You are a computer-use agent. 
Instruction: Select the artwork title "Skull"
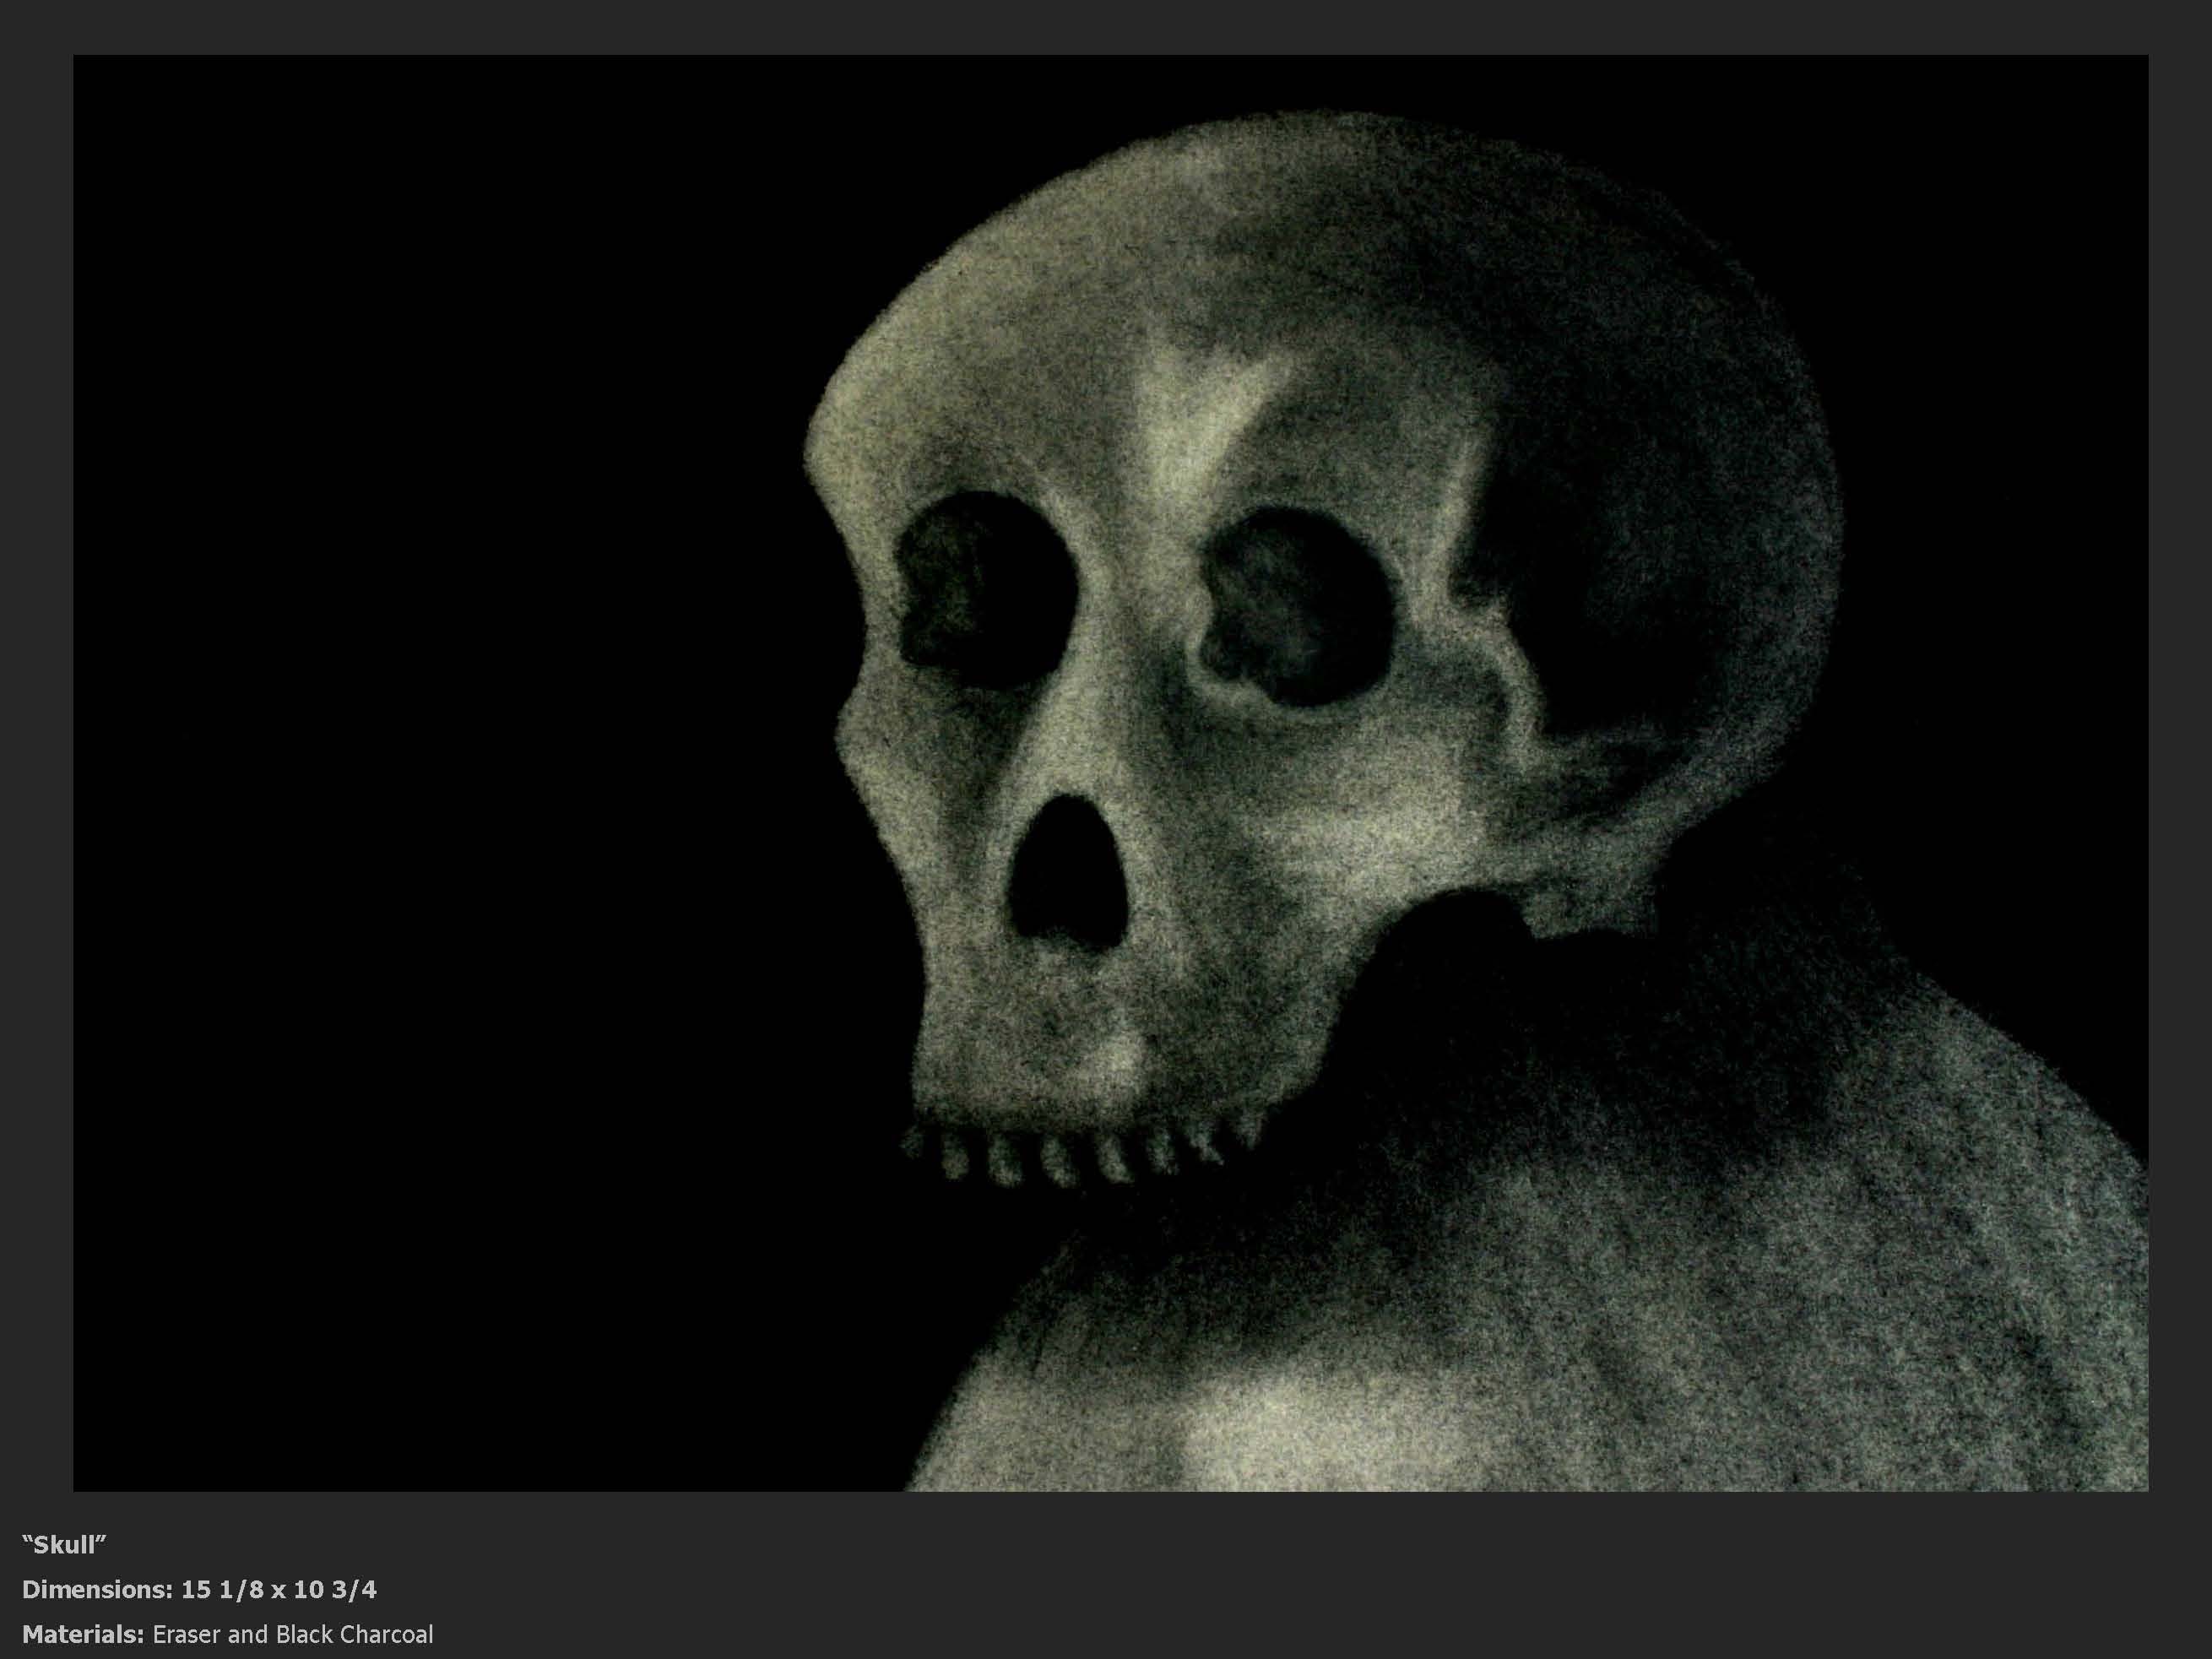pyautogui.click(x=65, y=1545)
